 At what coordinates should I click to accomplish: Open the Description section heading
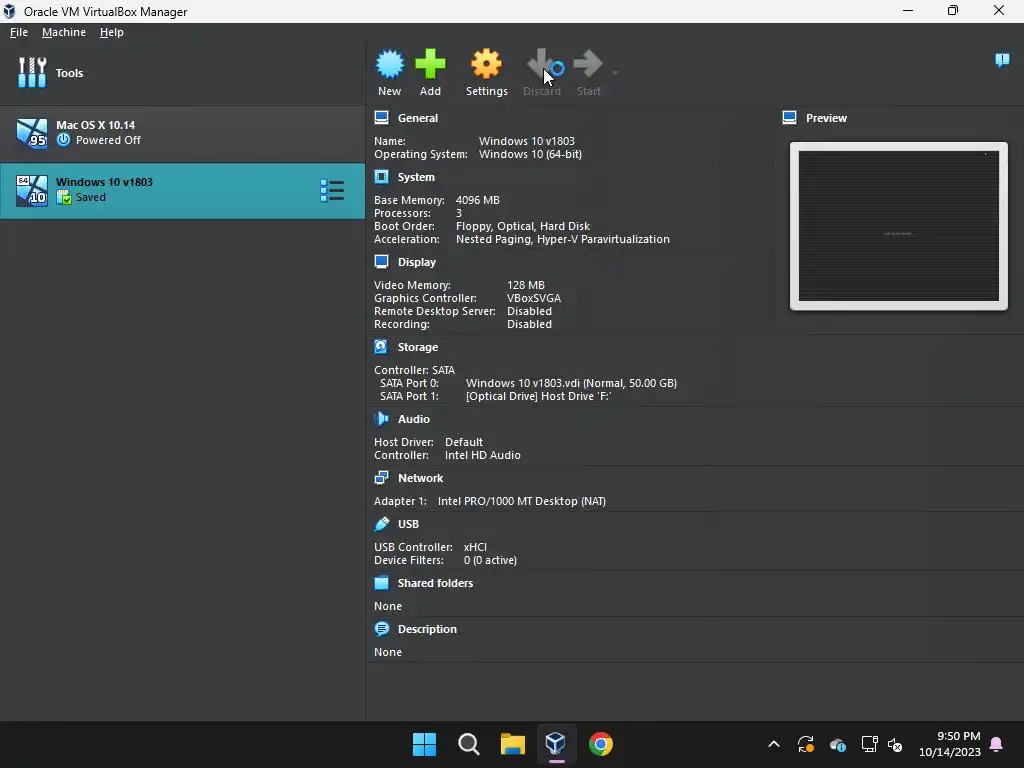427,629
